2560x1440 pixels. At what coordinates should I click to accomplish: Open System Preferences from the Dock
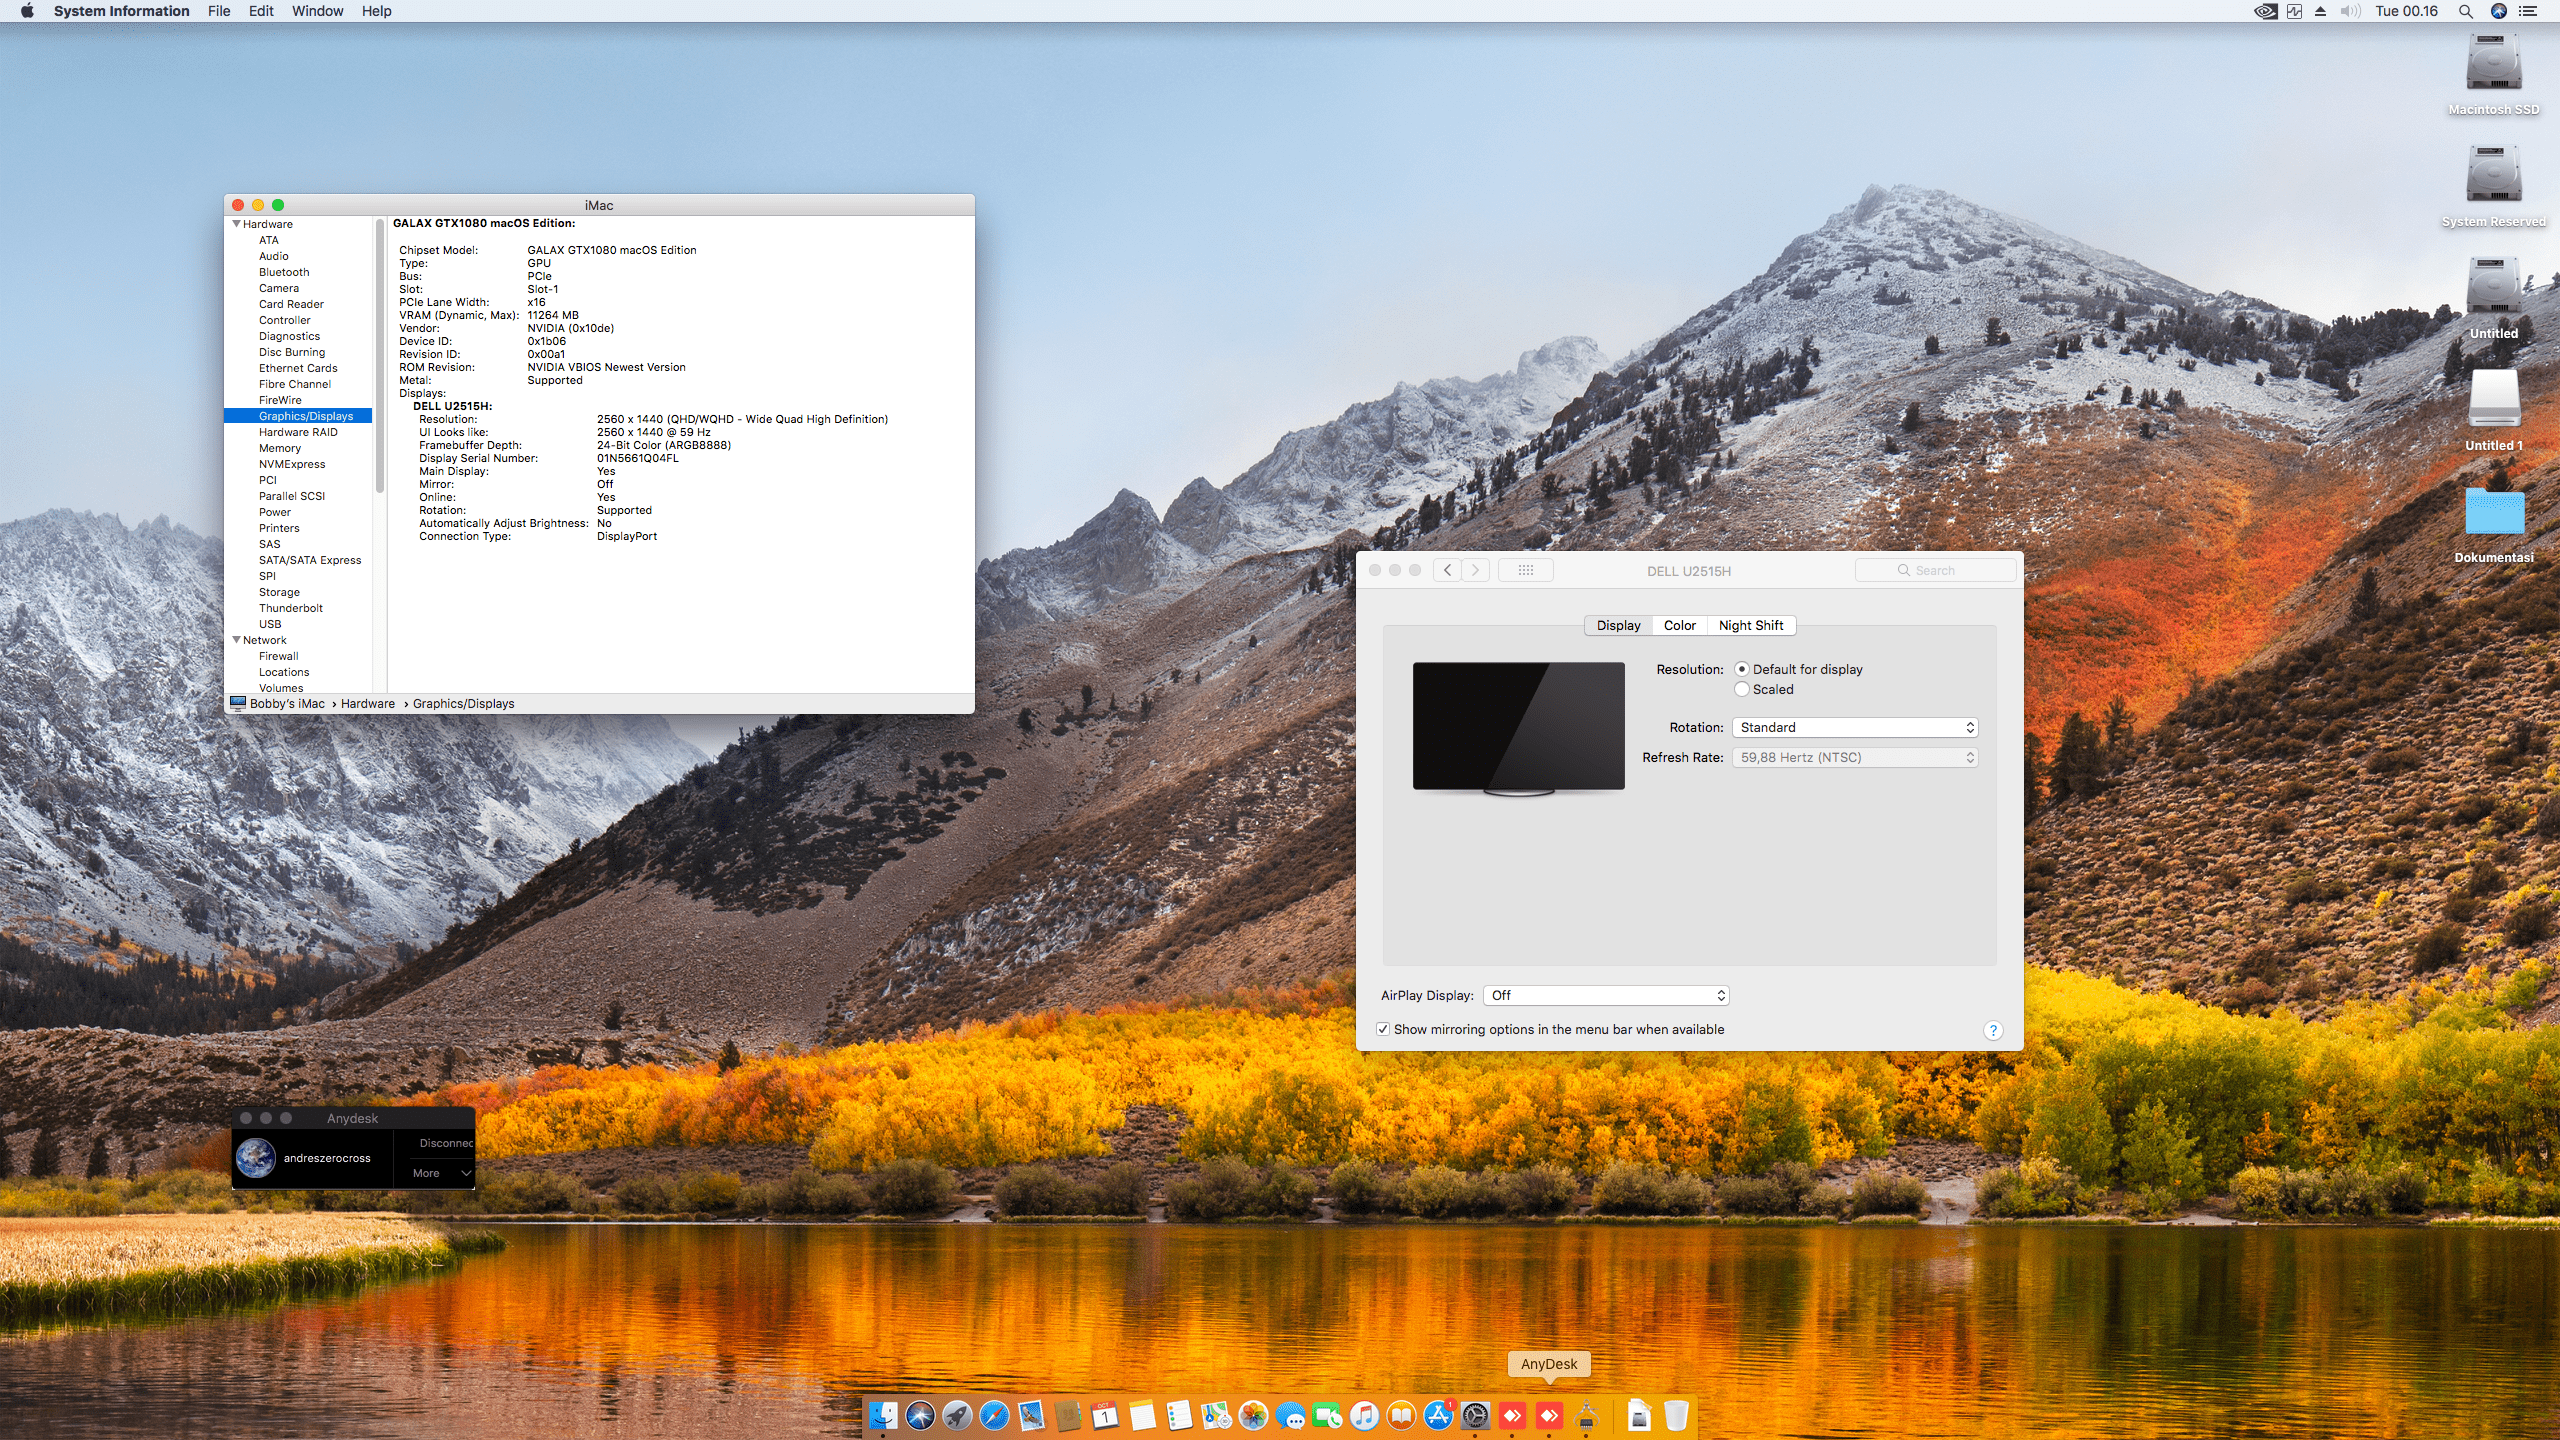click(1477, 1415)
